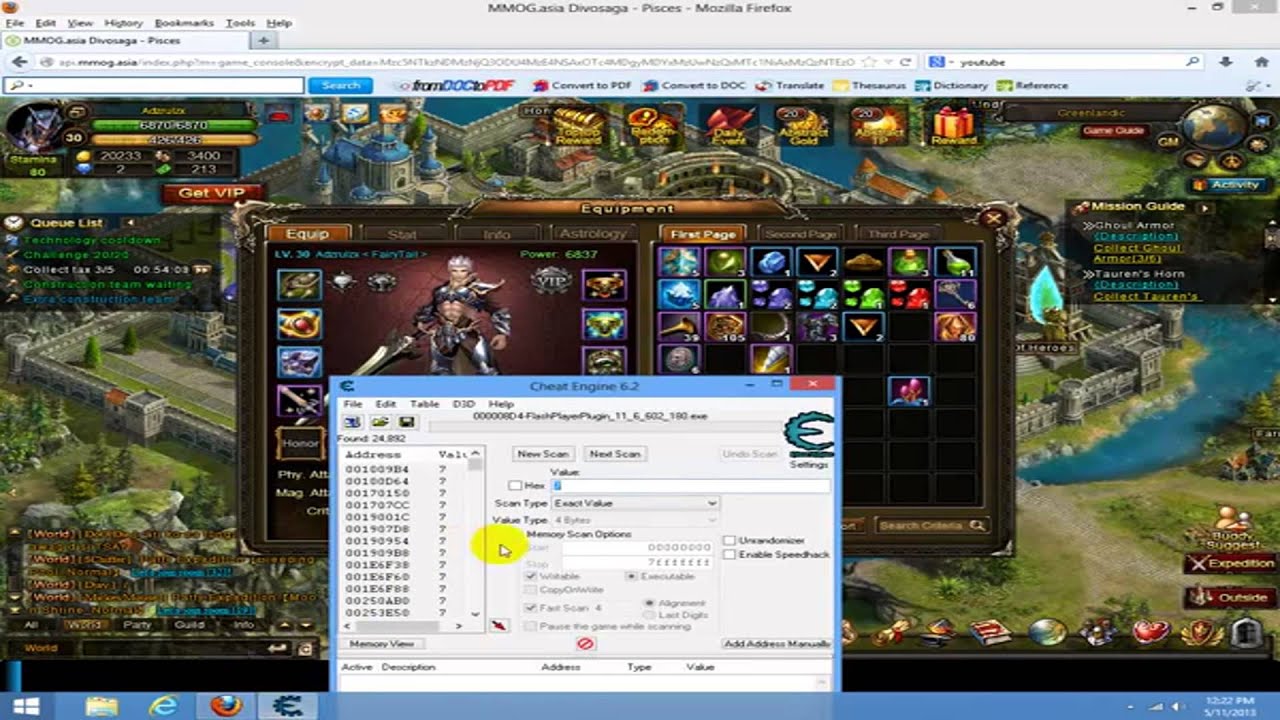Toggle Pause the game while scanning
The width and height of the screenshot is (1280, 720).
click(531, 626)
